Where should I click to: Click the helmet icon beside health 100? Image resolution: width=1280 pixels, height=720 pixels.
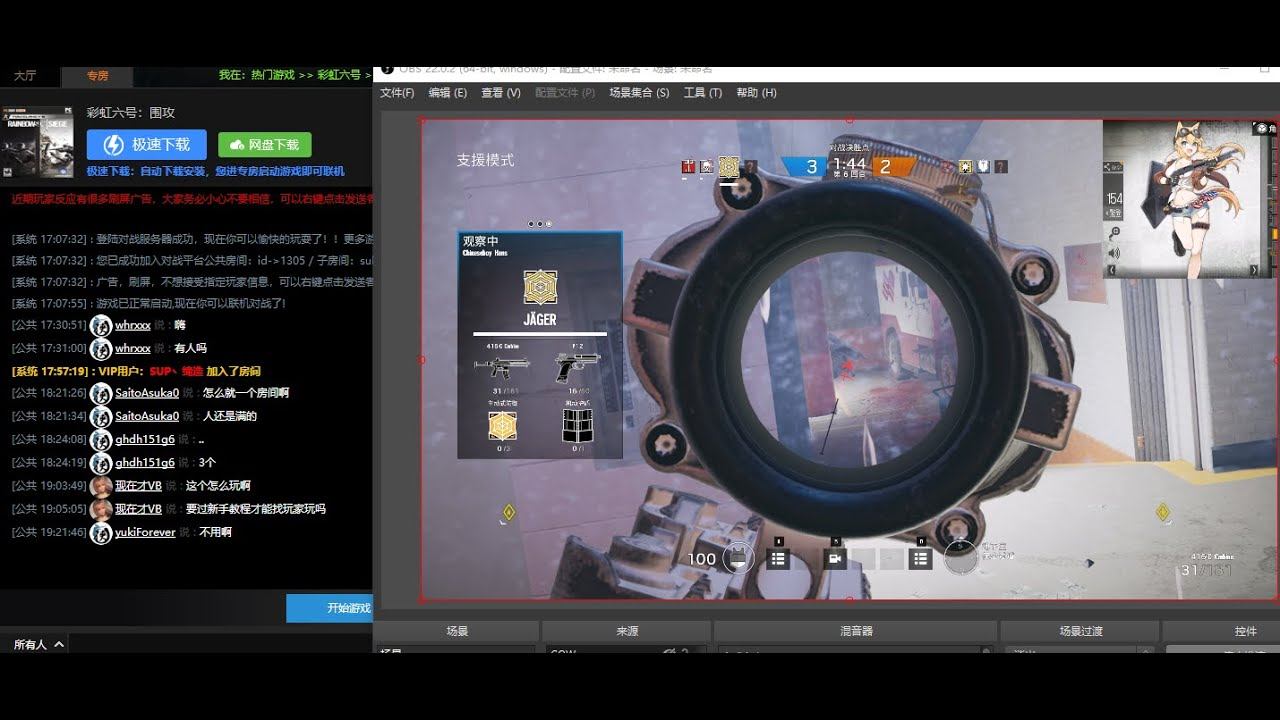(x=738, y=558)
